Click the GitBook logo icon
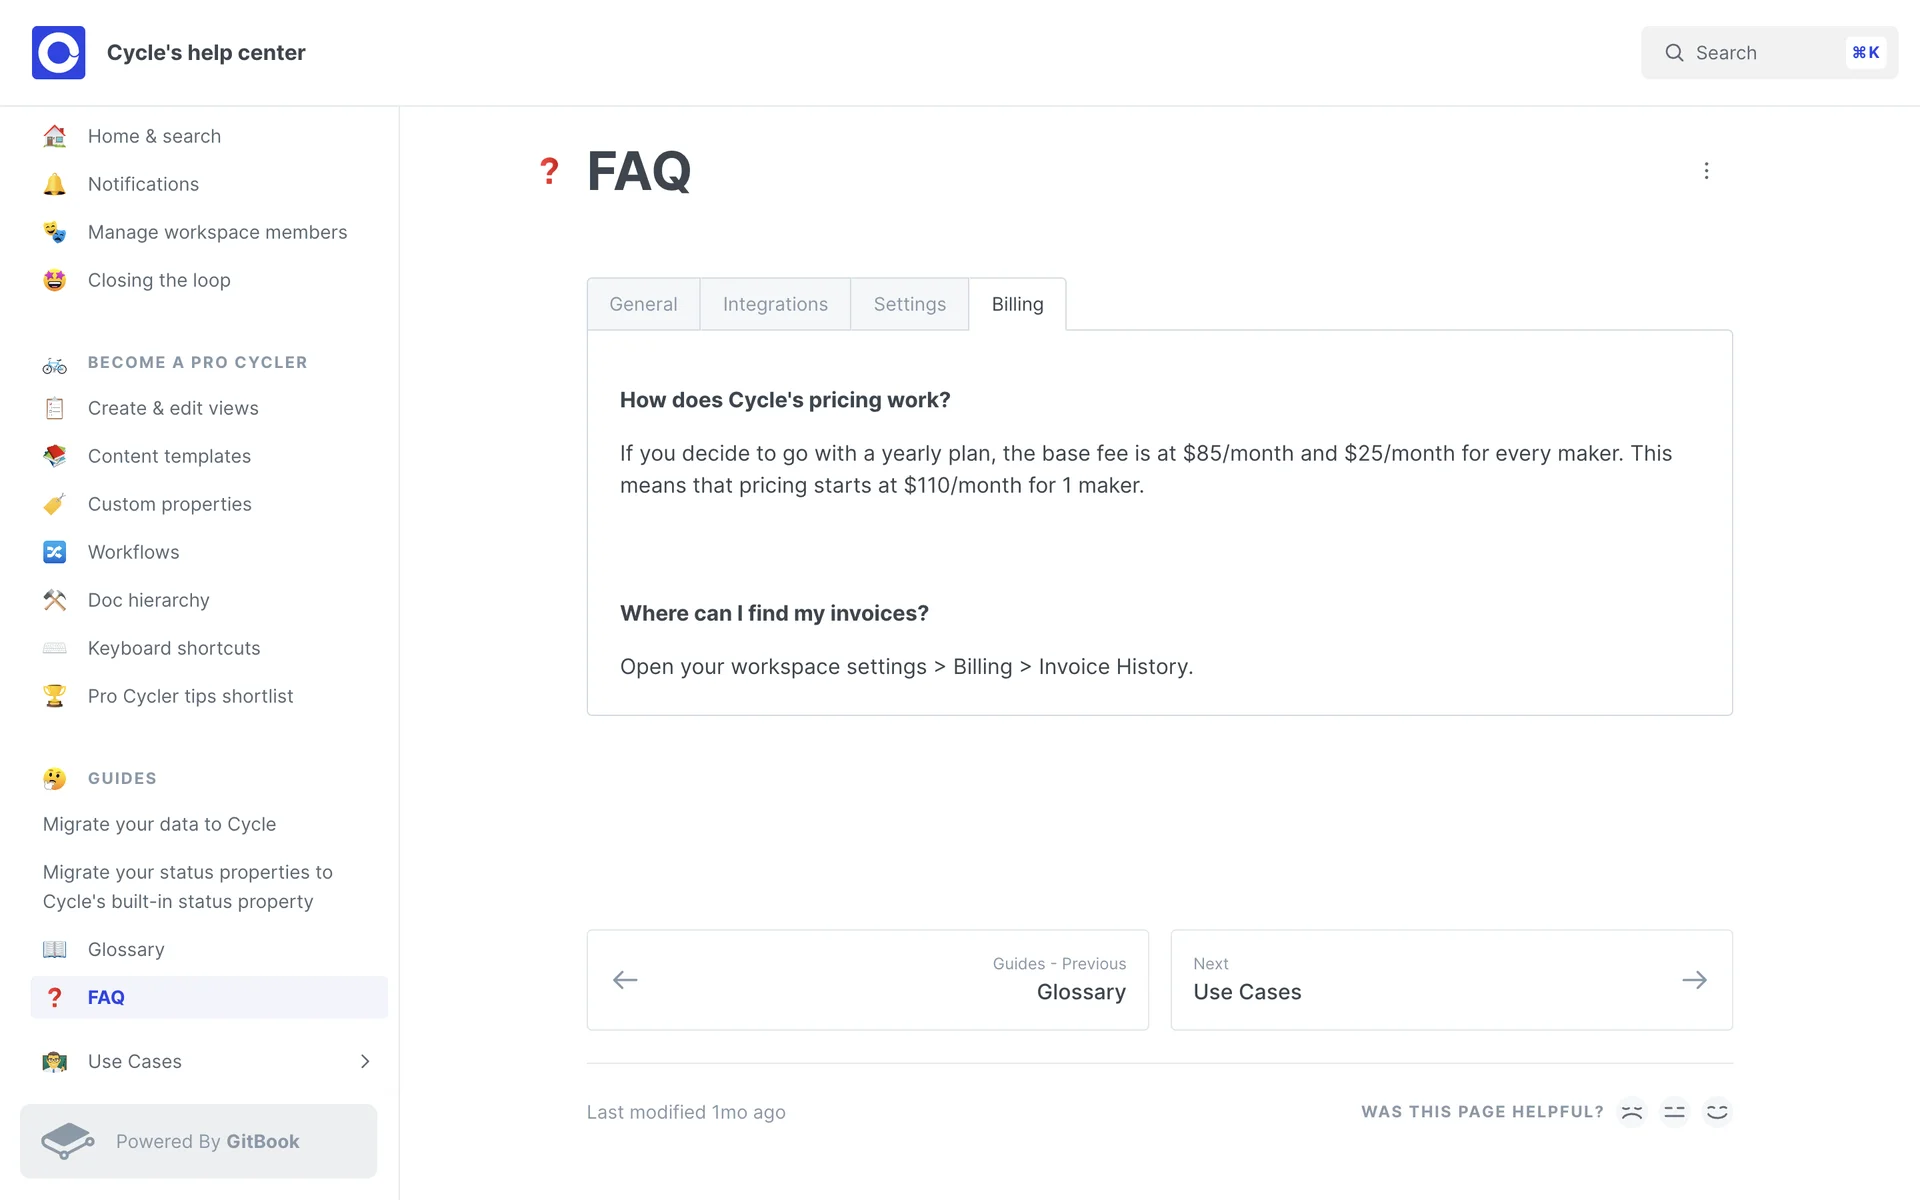1920x1200 pixels. point(68,1141)
